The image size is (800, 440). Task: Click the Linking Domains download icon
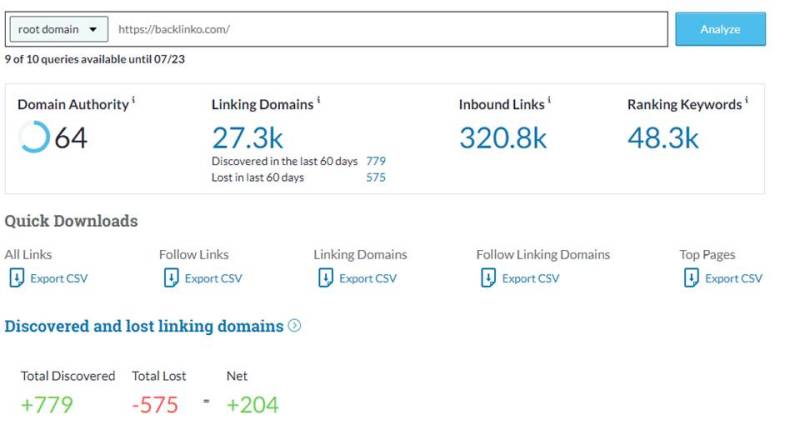point(326,278)
